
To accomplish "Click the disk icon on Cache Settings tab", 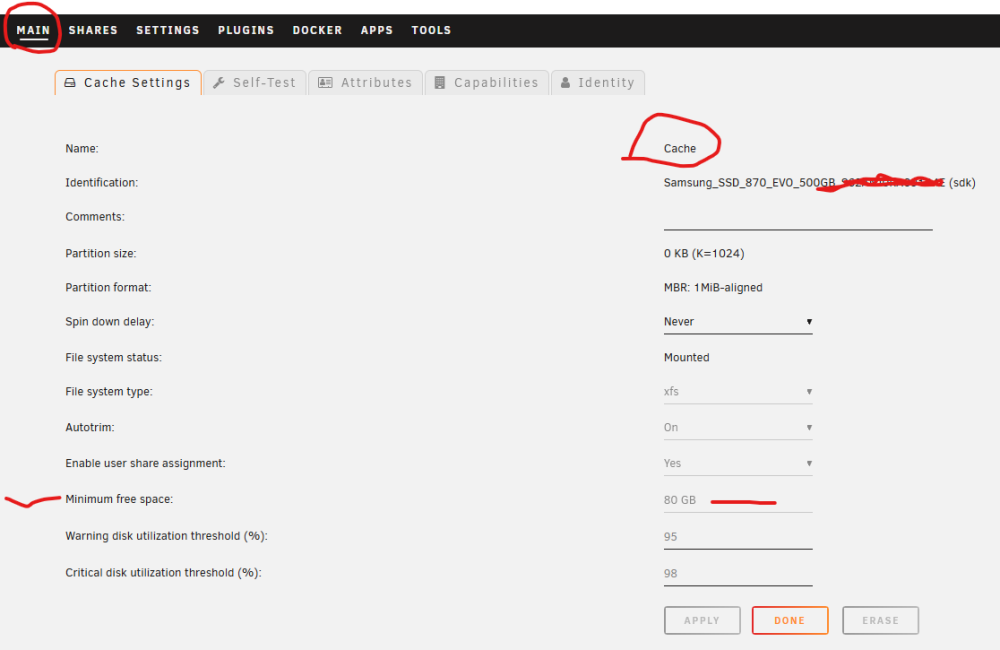I will [x=70, y=83].
